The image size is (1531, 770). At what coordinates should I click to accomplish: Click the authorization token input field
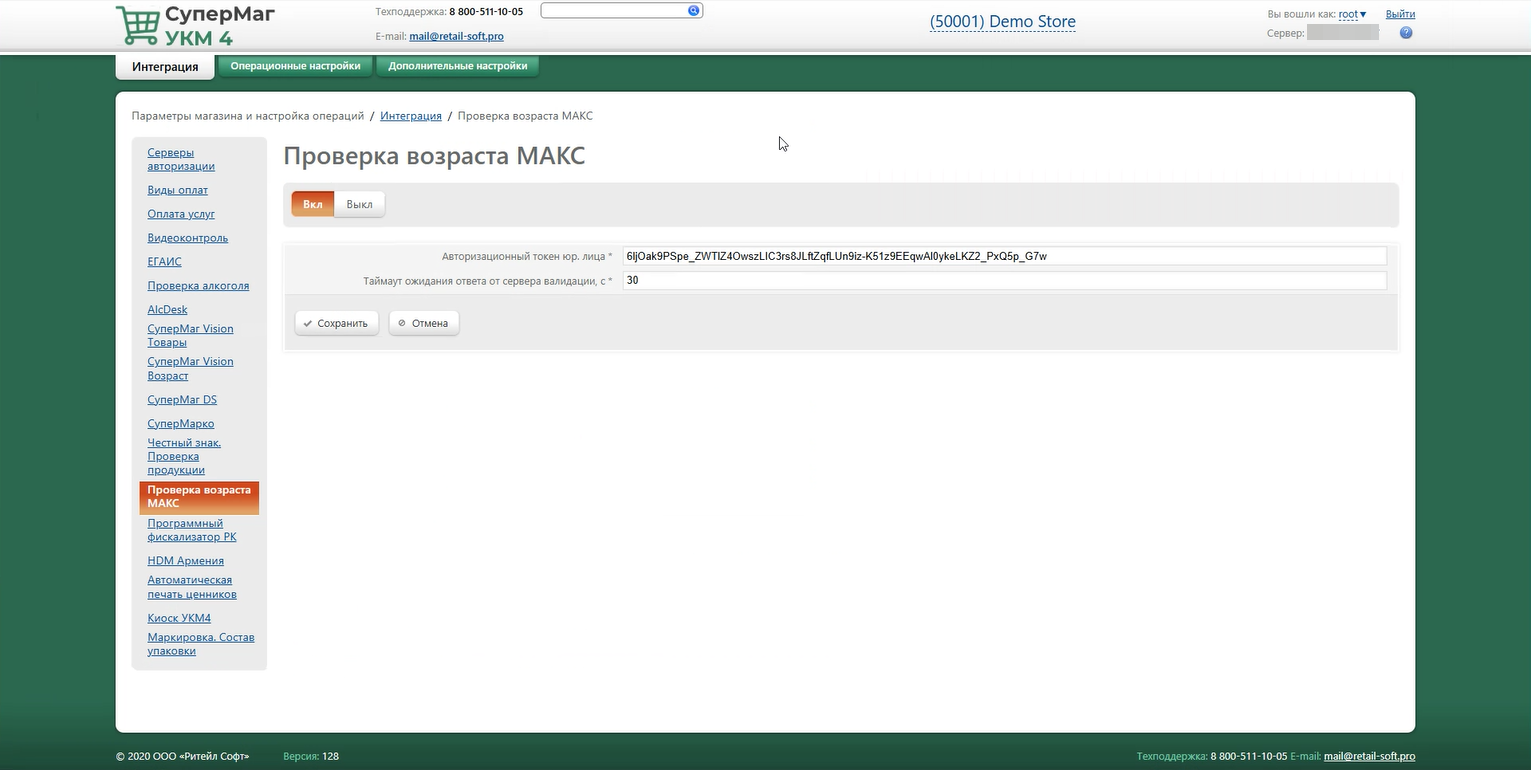[1004, 256]
